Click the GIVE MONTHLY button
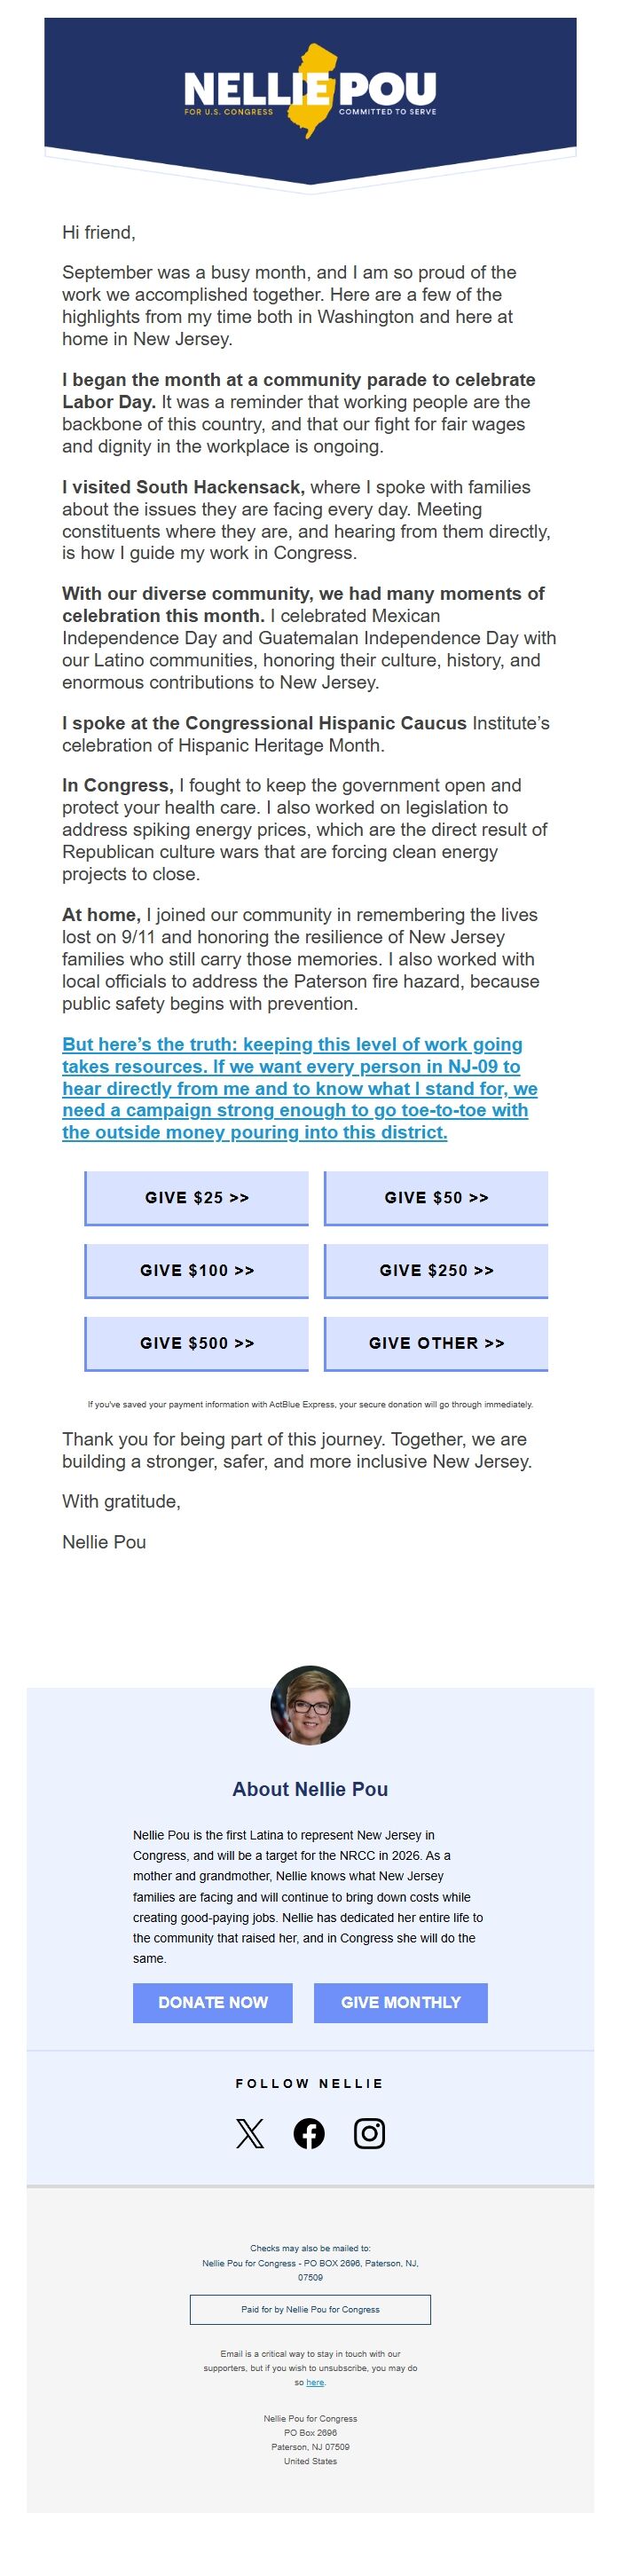Image resolution: width=621 pixels, height=2576 pixels. pos(400,2002)
